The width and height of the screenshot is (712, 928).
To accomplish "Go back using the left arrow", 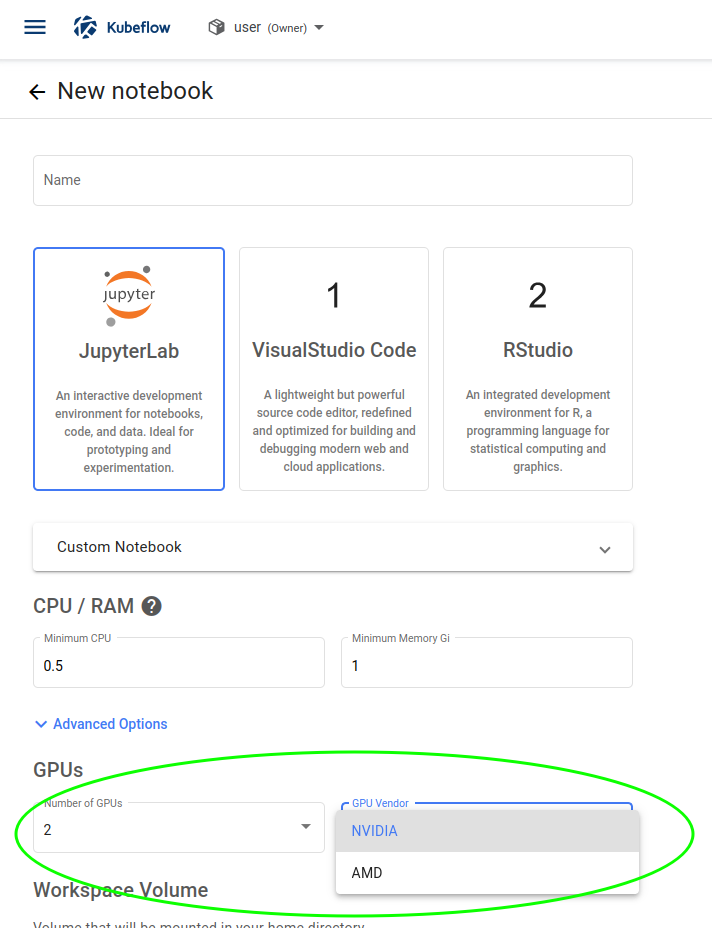I will pyautogui.click(x=37, y=92).
